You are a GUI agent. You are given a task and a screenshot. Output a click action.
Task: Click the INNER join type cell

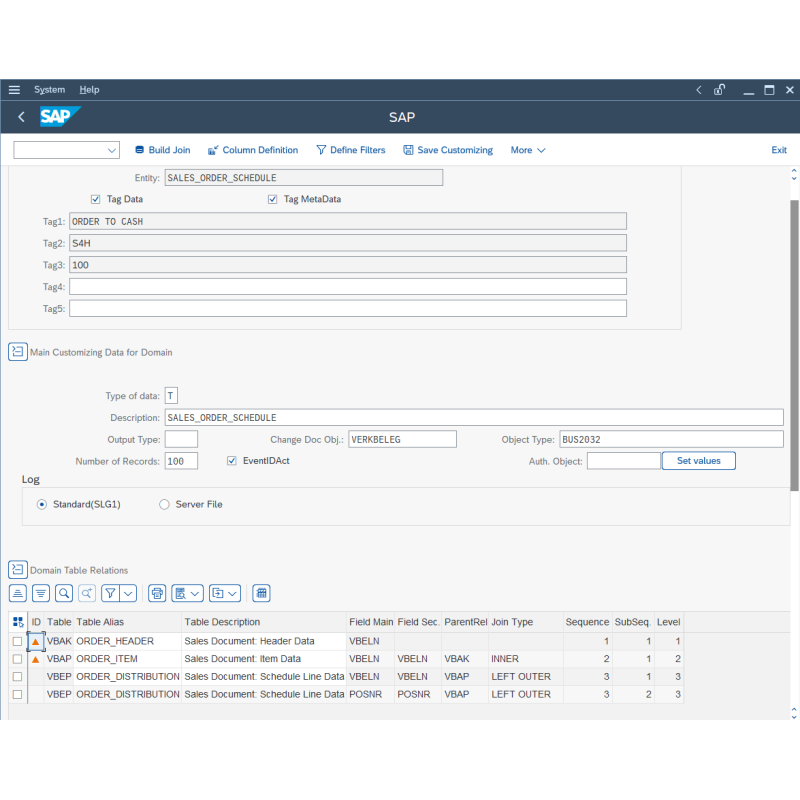(526, 659)
